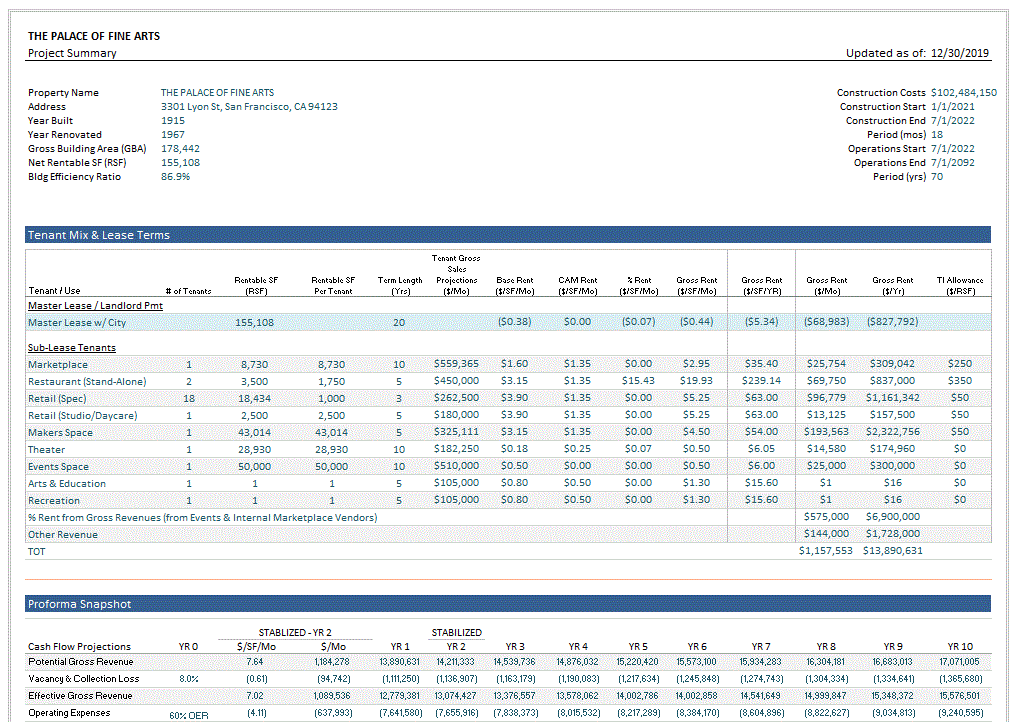Click Marketplace sales projection $559,365
The width and height of the screenshot is (1019, 722).
(x=456, y=364)
